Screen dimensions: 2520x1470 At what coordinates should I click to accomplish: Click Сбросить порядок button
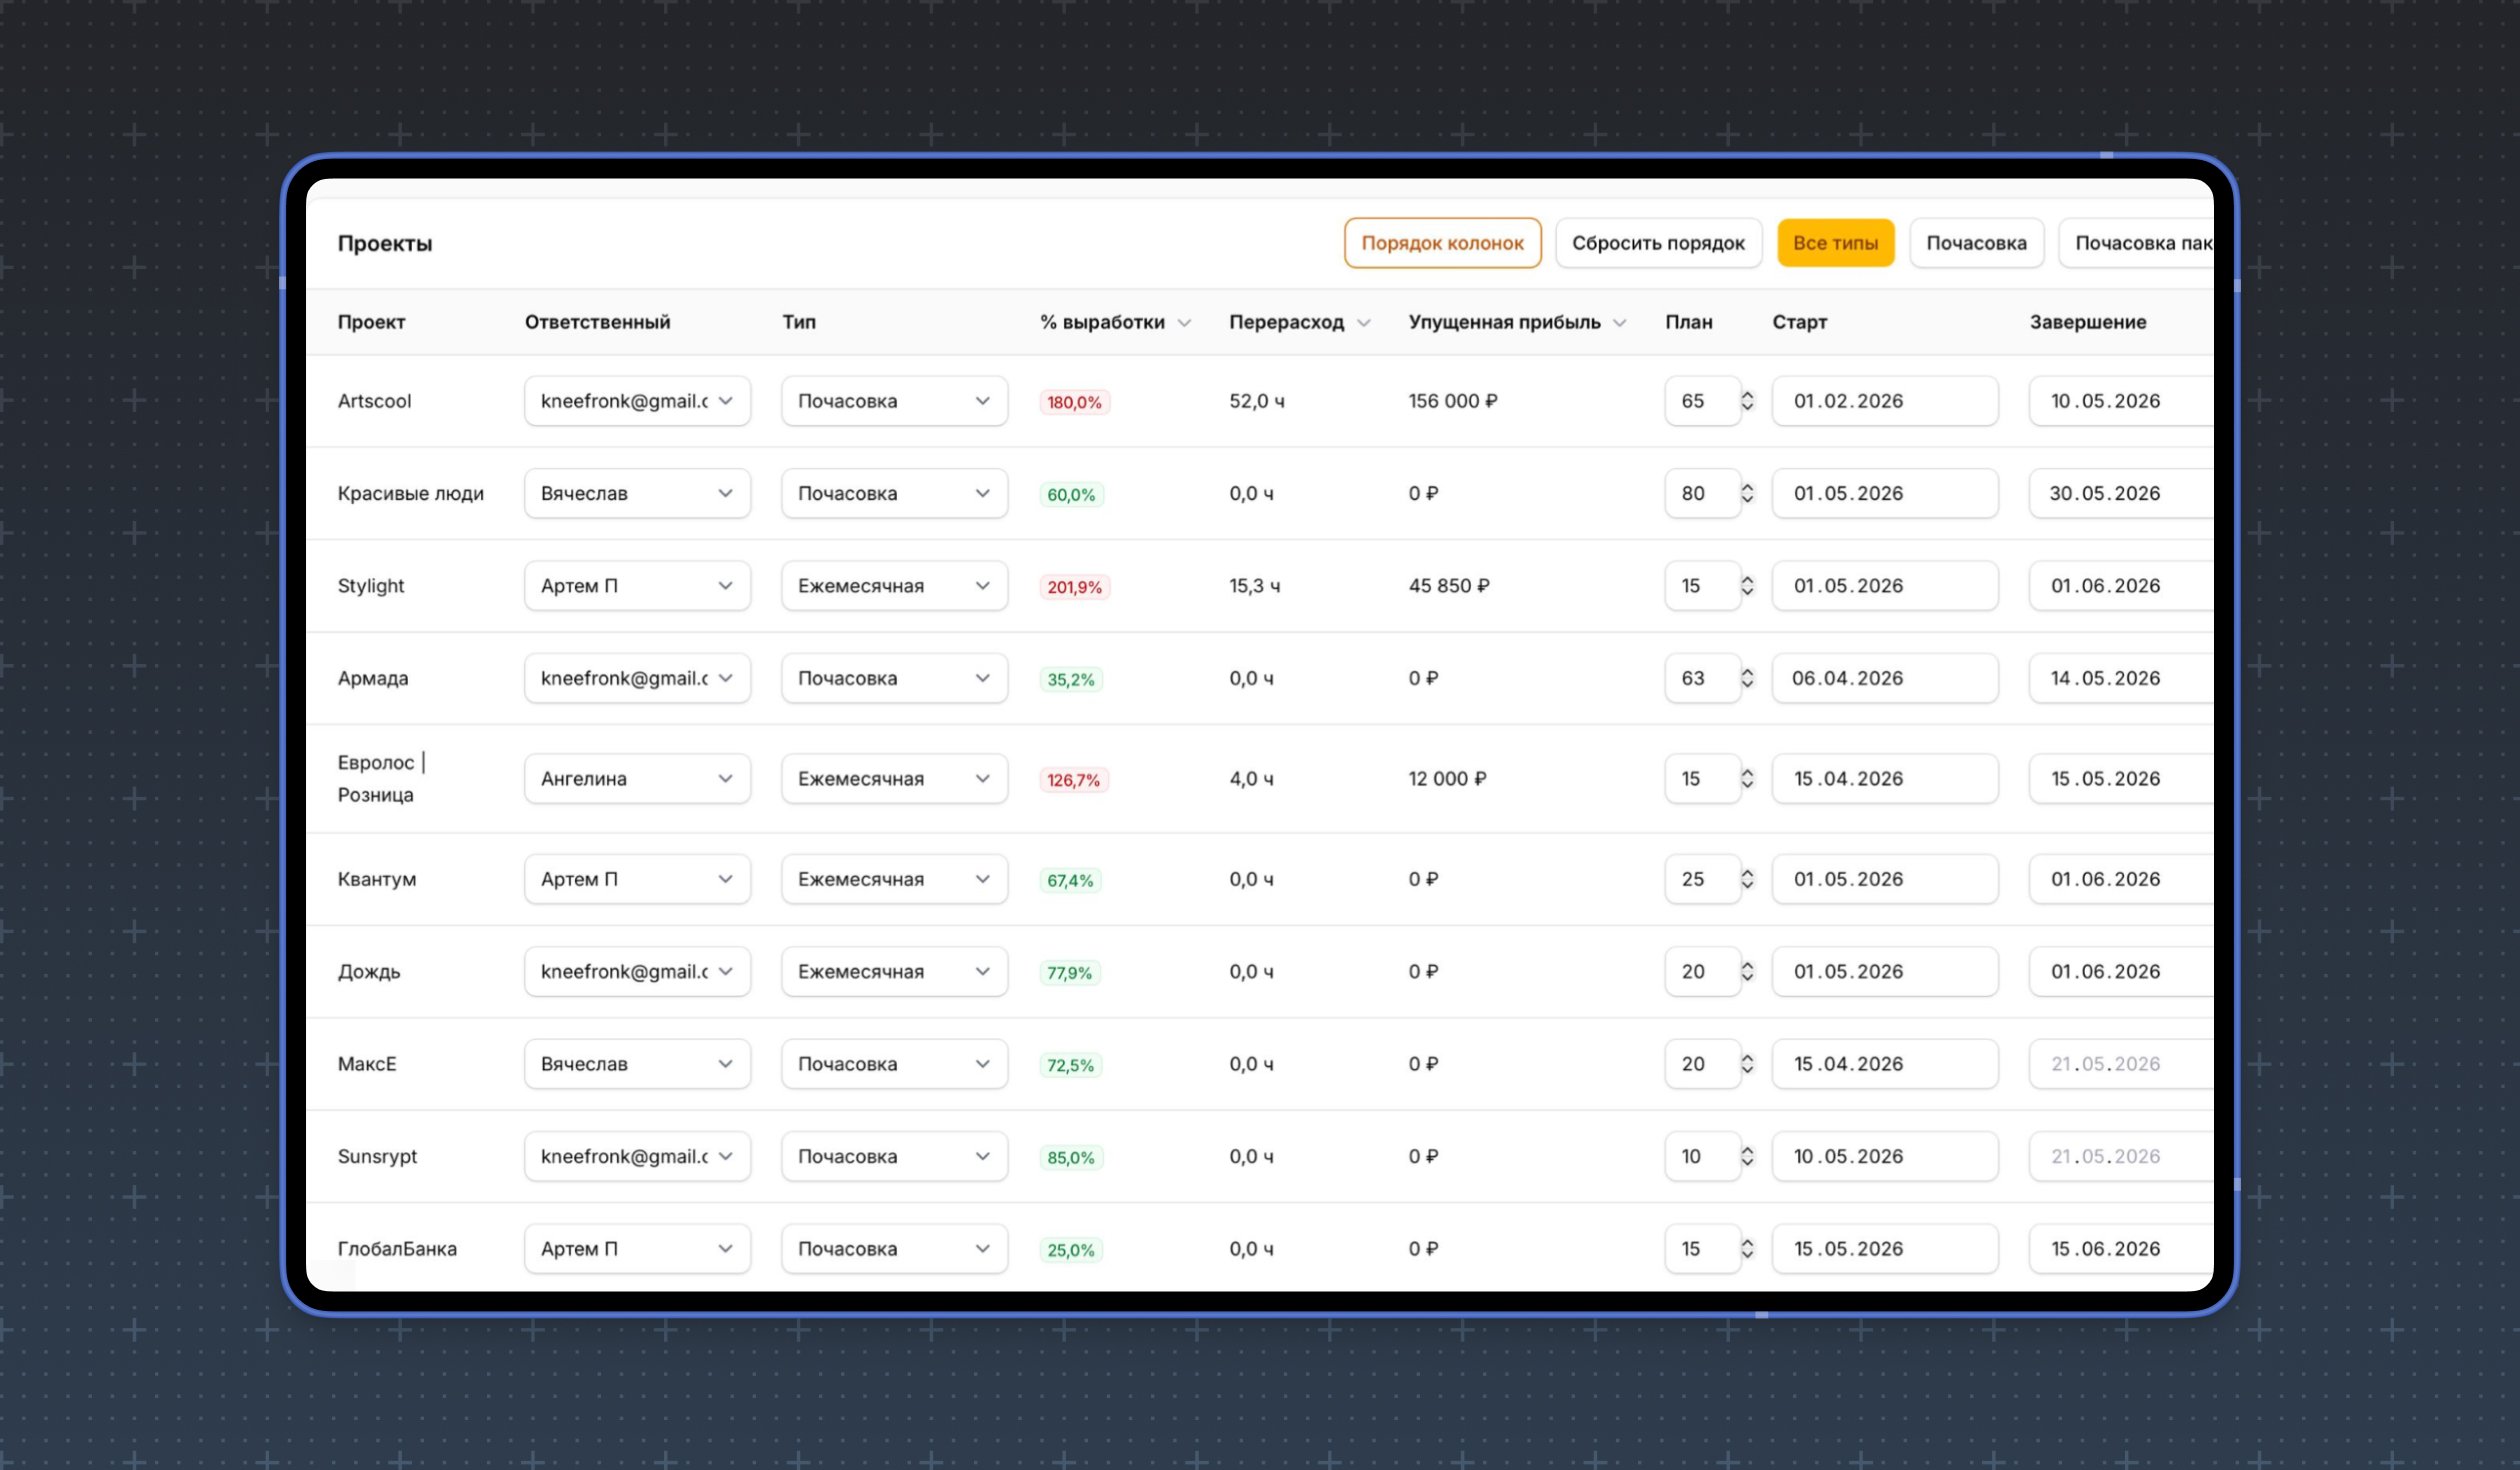(x=1658, y=243)
